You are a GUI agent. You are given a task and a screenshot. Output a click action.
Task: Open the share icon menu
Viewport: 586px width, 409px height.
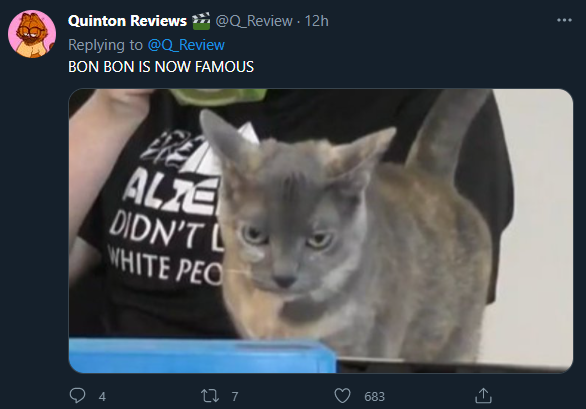(x=483, y=396)
